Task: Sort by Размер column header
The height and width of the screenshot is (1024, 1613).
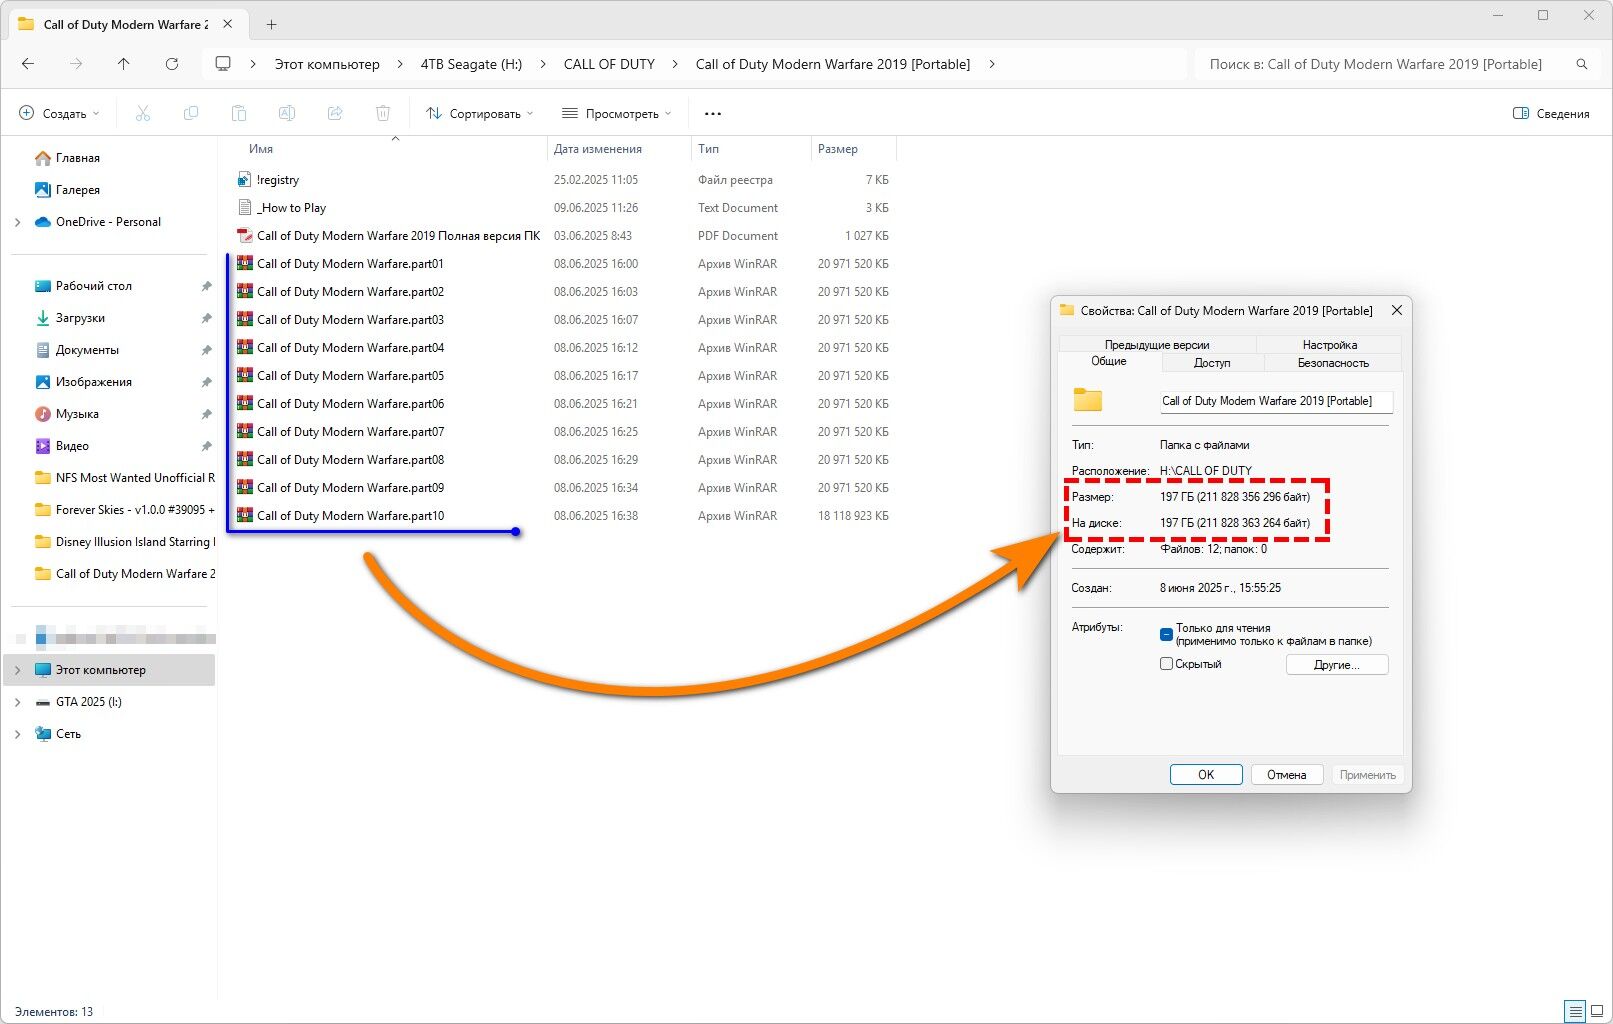Action: (838, 149)
